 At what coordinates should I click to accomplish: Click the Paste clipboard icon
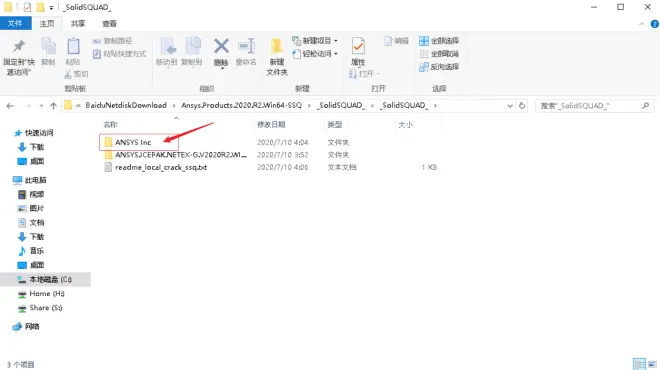(x=73, y=46)
